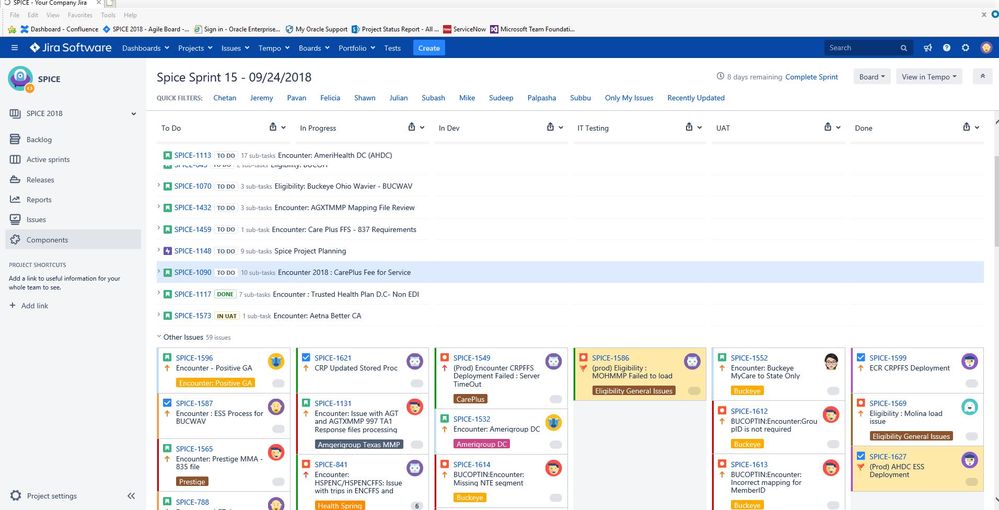
Task: Collapse the sidebar with double chevron
Action: (131, 496)
